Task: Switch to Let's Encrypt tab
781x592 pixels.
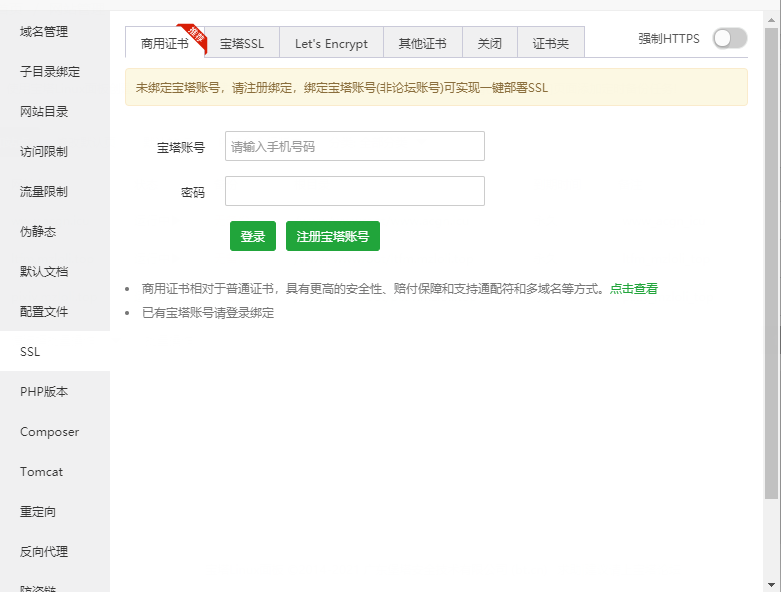Action: [x=331, y=43]
